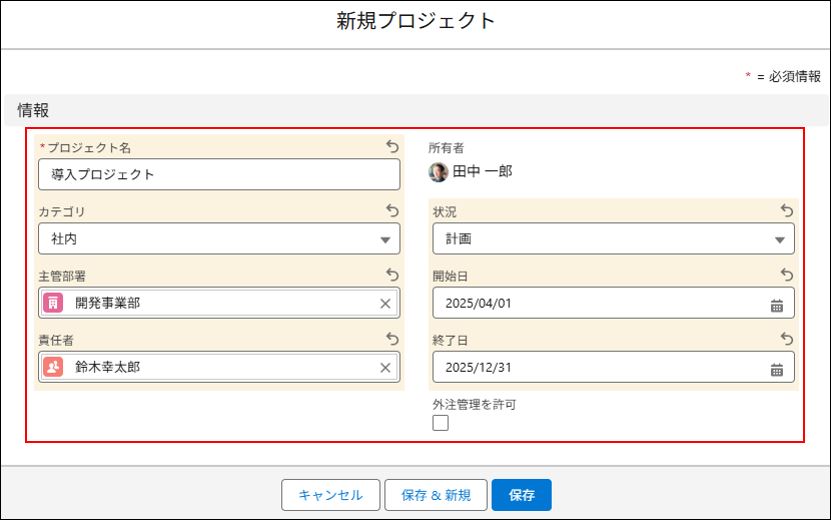This screenshot has height=520, width=831.
Task: Undo the 状況 field change
Action: tap(786, 211)
